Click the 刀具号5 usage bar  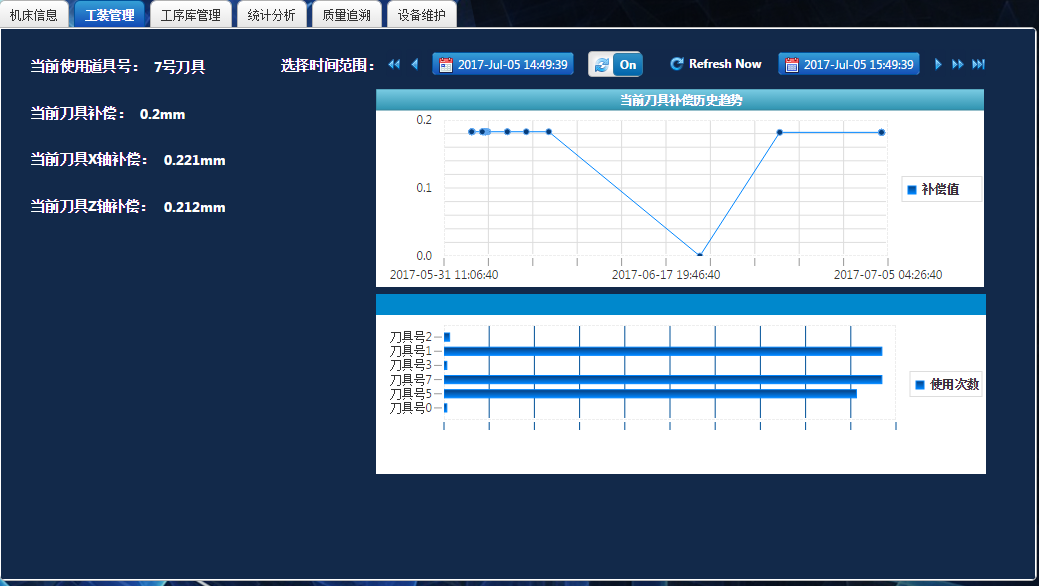click(x=650, y=394)
